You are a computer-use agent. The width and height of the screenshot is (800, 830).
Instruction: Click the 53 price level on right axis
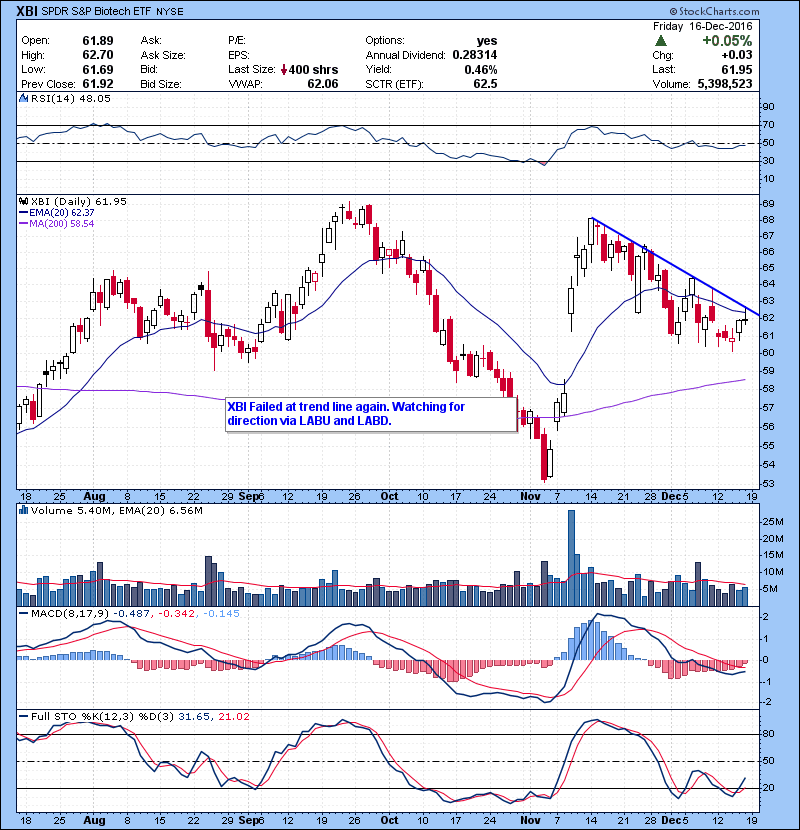[768, 484]
